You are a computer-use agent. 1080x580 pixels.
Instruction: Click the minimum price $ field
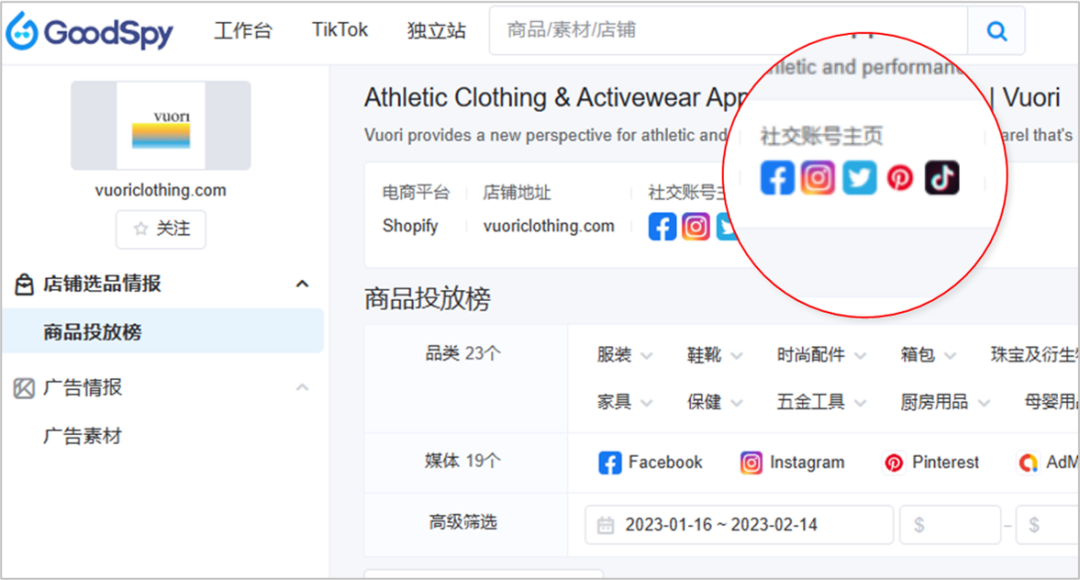tap(950, 525)
